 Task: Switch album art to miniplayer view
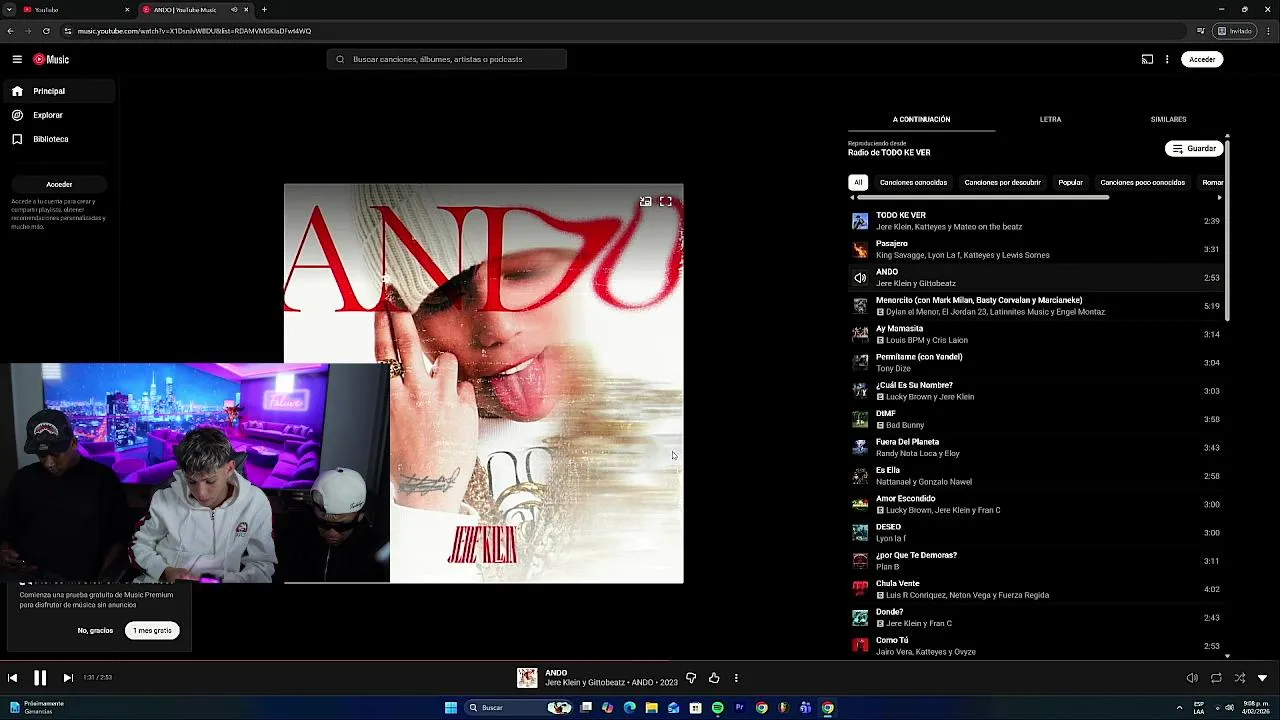tap(646, 202)
